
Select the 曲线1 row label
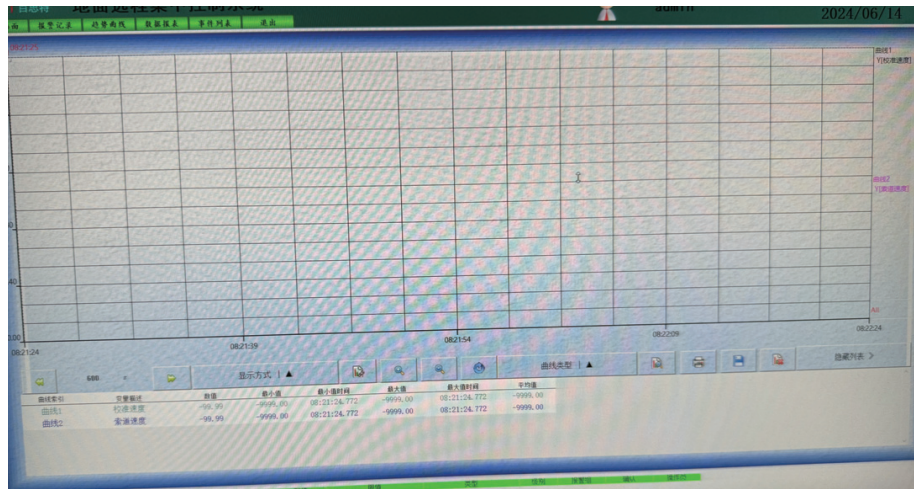tap(51, 412)
